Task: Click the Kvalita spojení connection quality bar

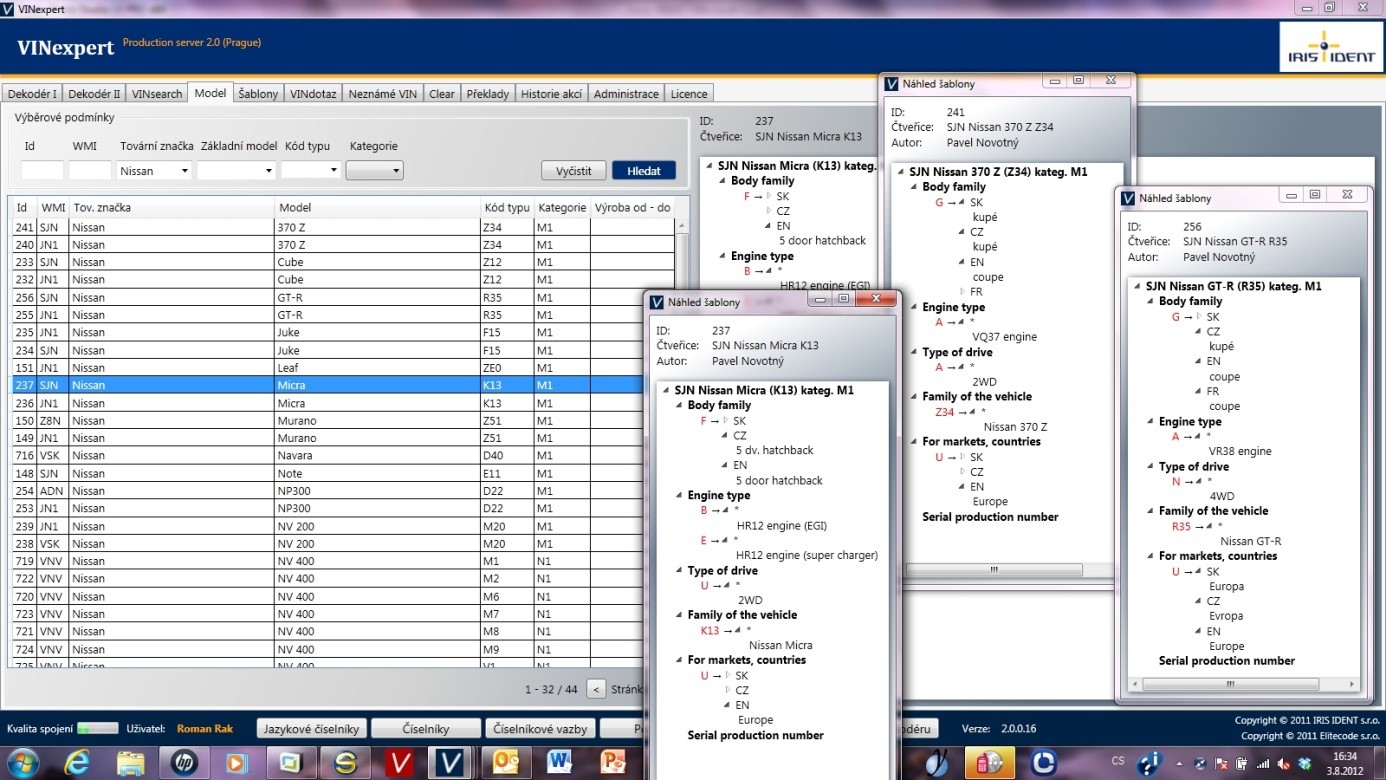Action: pyautogui.click(x=97, y=729)
